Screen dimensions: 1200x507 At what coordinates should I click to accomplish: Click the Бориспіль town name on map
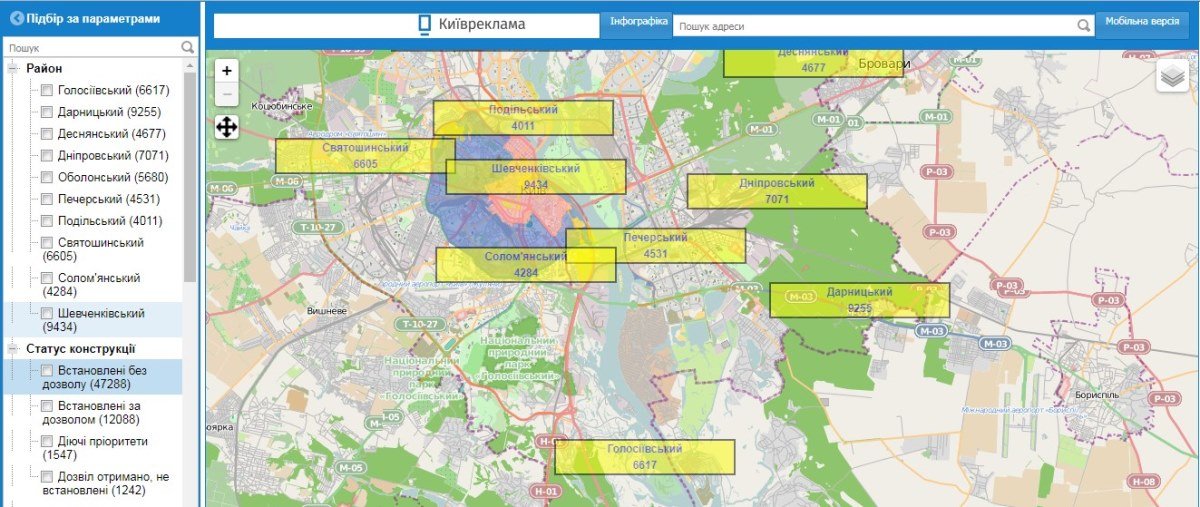pos(1096,395)
